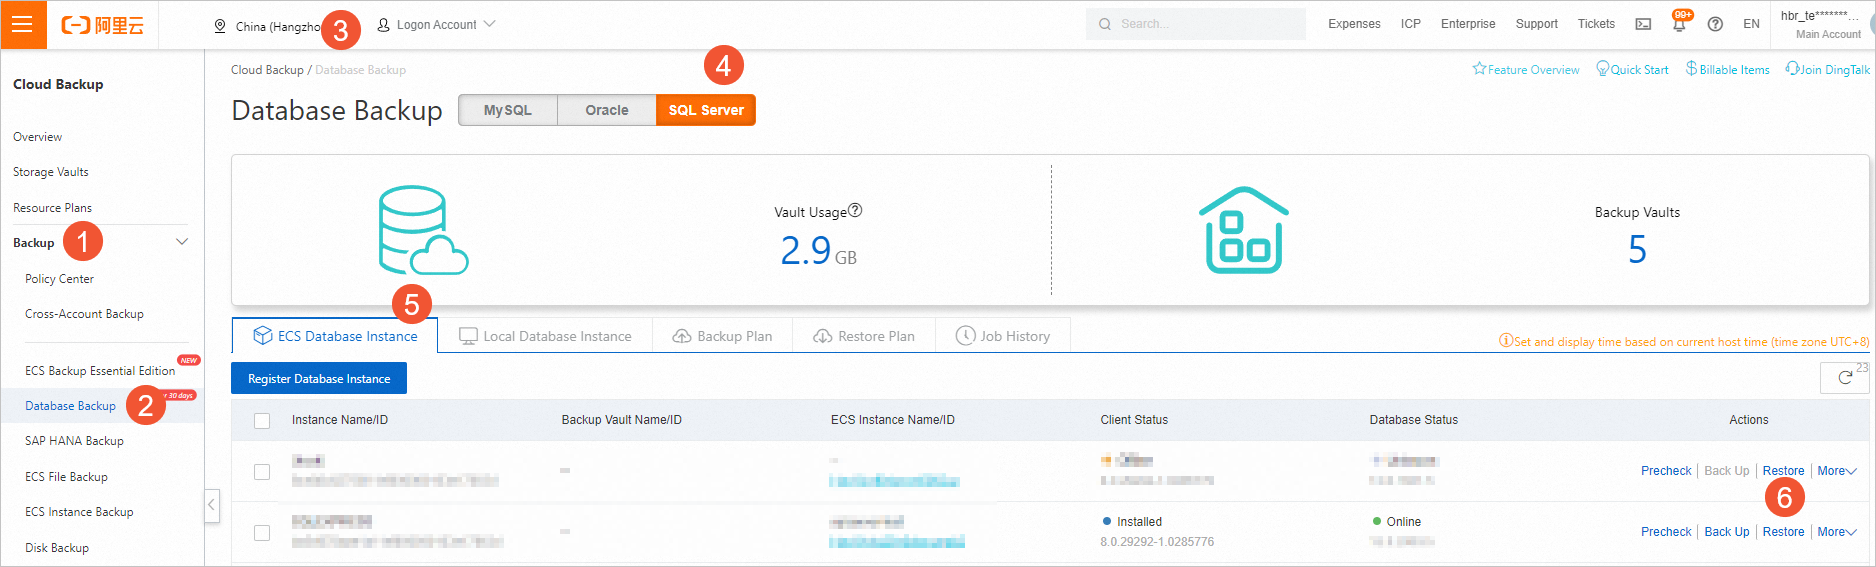Go to Resource Plans in sidebar

click(x=52, y=208)
